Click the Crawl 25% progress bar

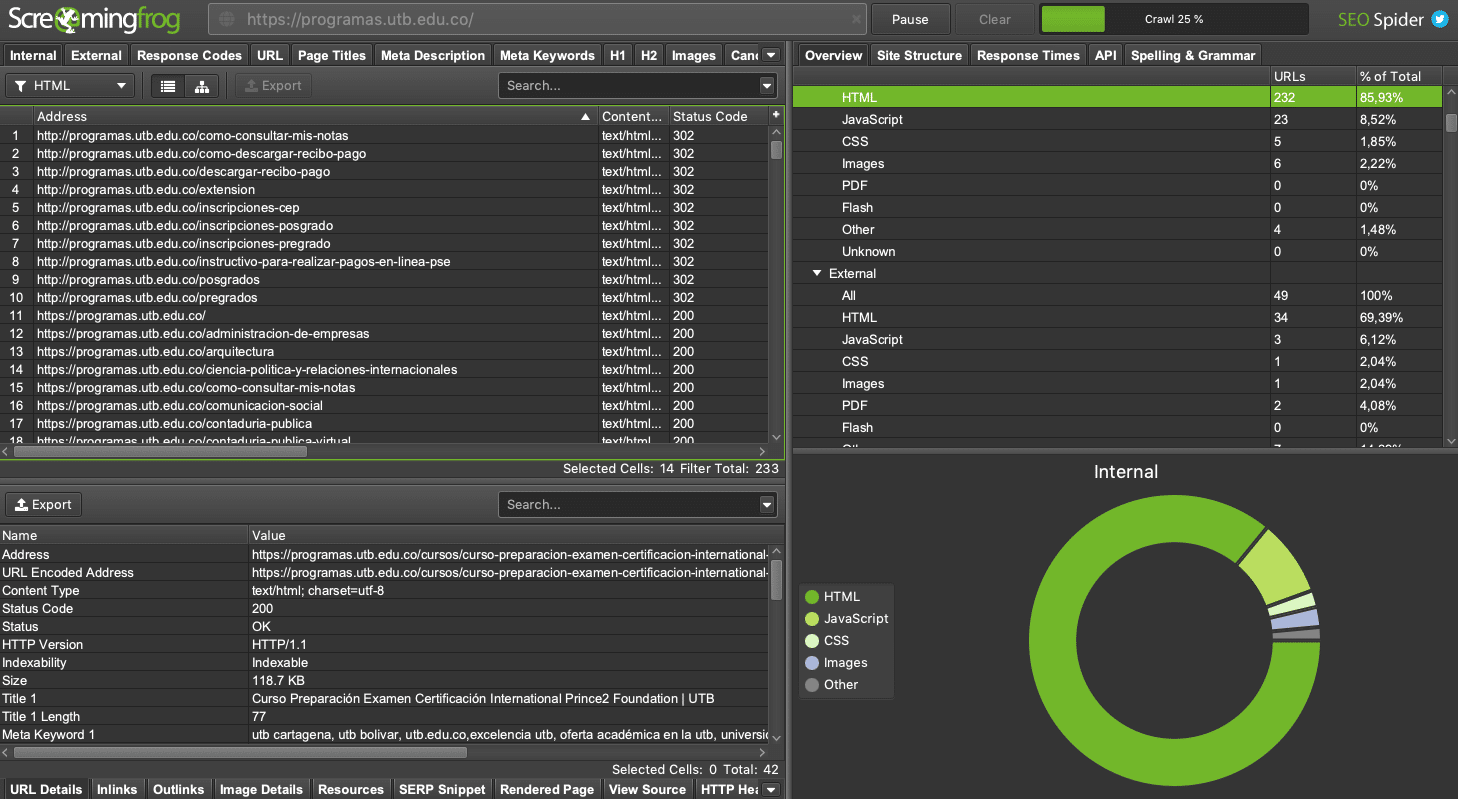1174,19
